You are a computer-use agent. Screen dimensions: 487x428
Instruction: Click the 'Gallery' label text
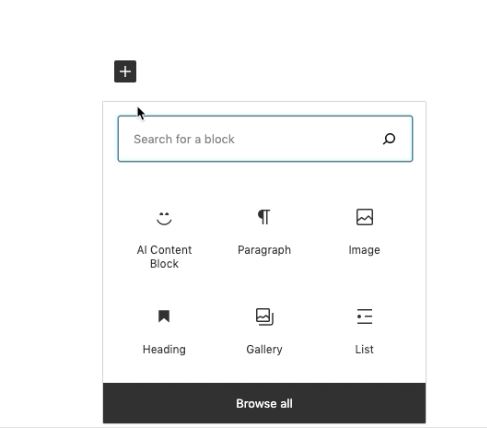(264, 349)
